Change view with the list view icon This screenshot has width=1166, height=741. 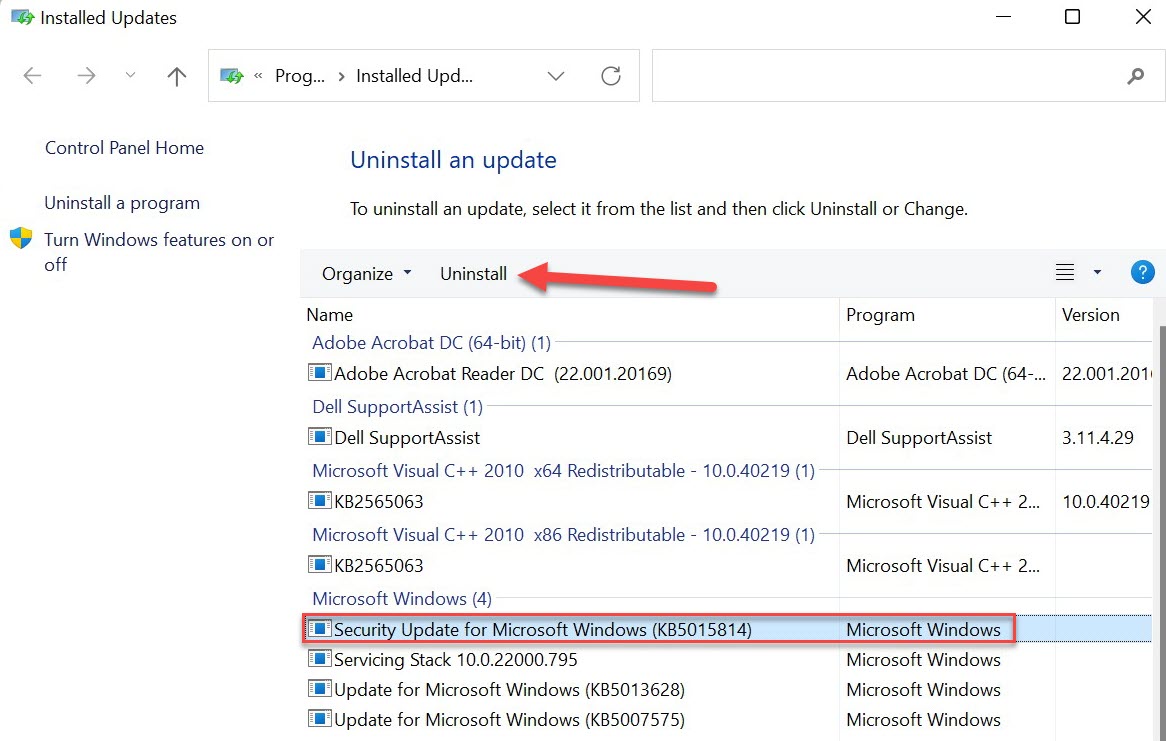(1065, 272)
